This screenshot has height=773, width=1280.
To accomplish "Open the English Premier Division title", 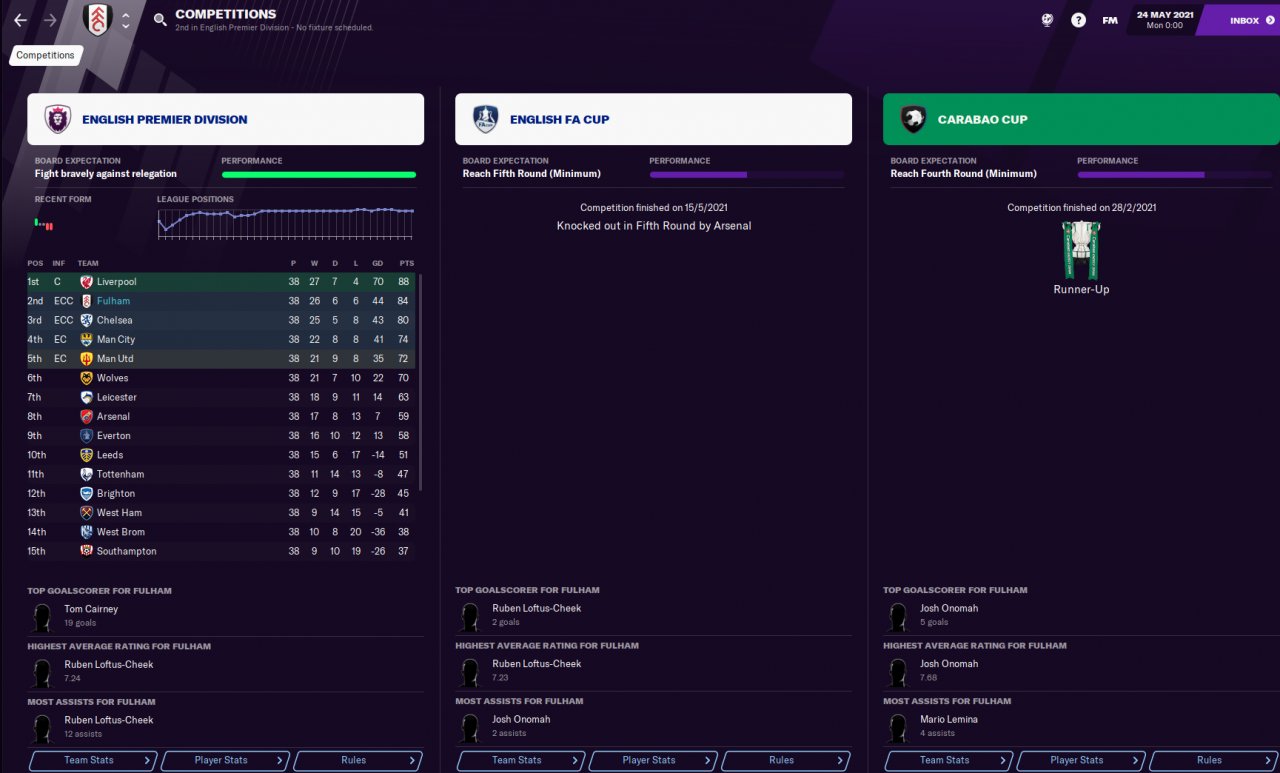I will click(165, 120).
